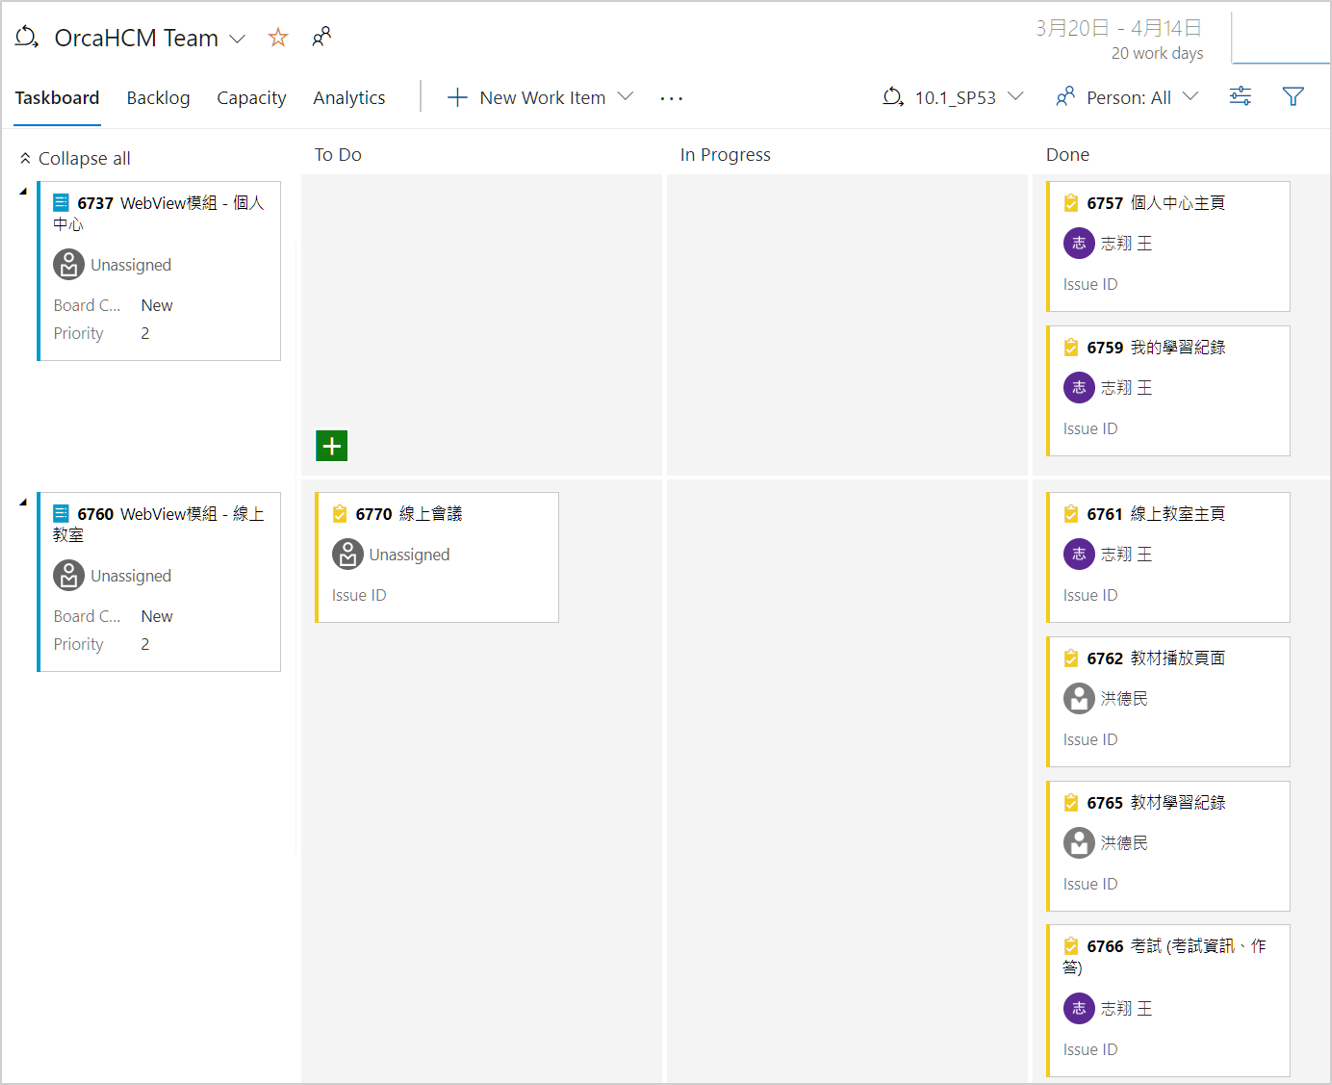Click the Unassigned avatar on card 6737
This screenshot has height=1085, width=1332.
pyautogui.click(x=68, y=264)
